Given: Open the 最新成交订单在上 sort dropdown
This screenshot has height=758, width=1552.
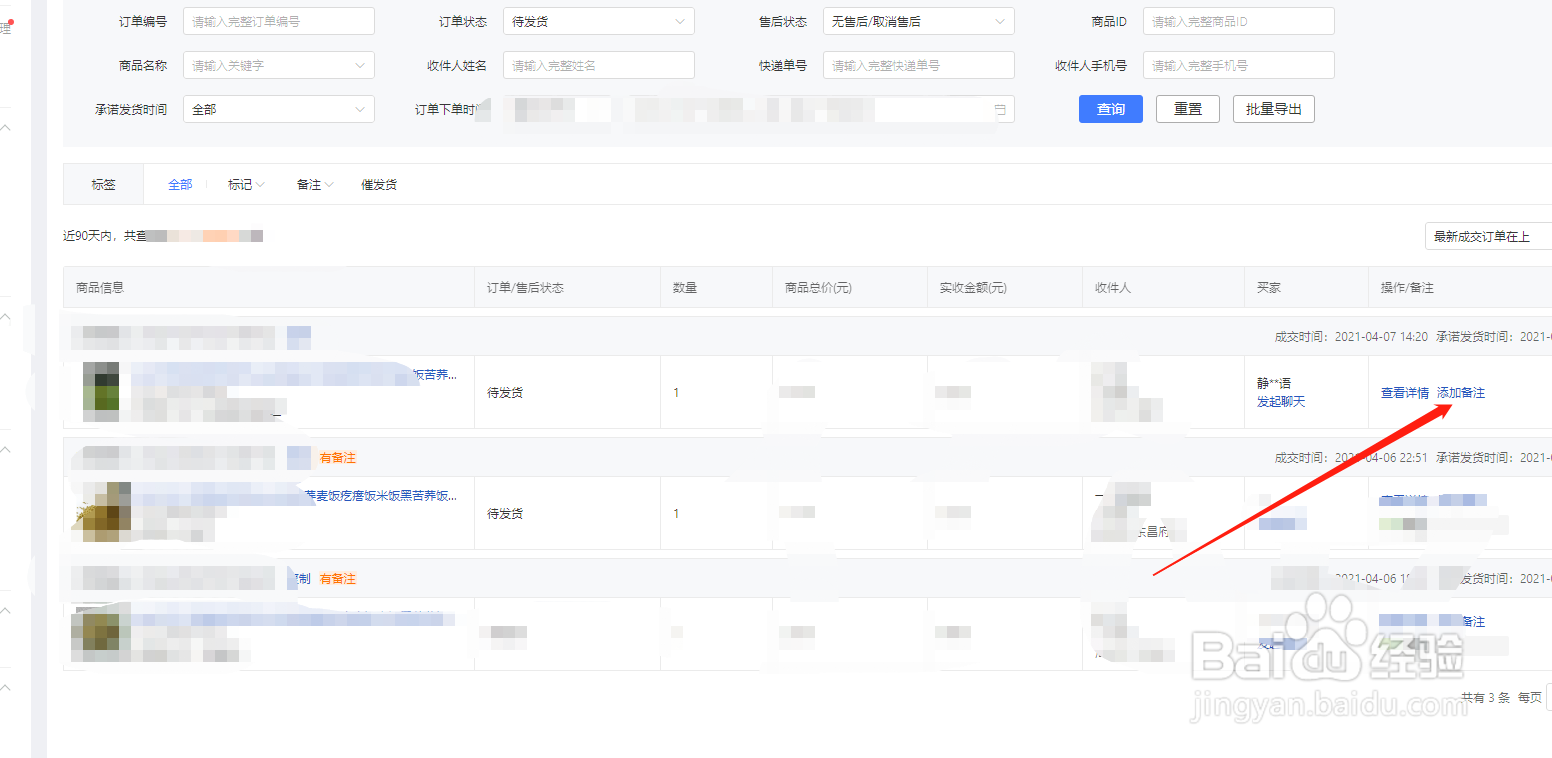Looking at the screenshot, I should (1489, 236).
